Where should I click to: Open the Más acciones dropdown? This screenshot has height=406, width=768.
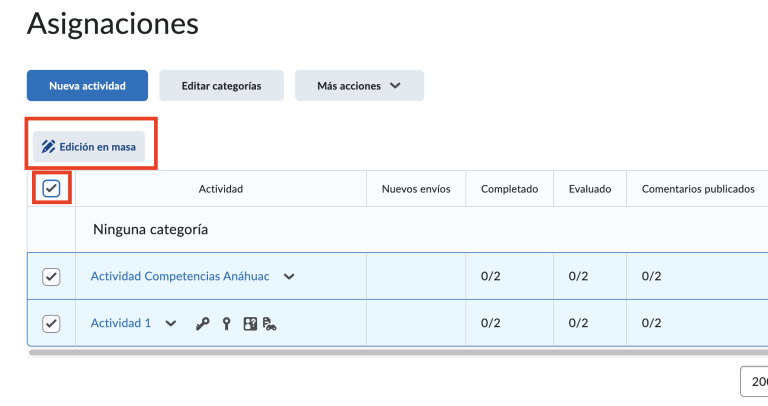[x=359, y=86]
